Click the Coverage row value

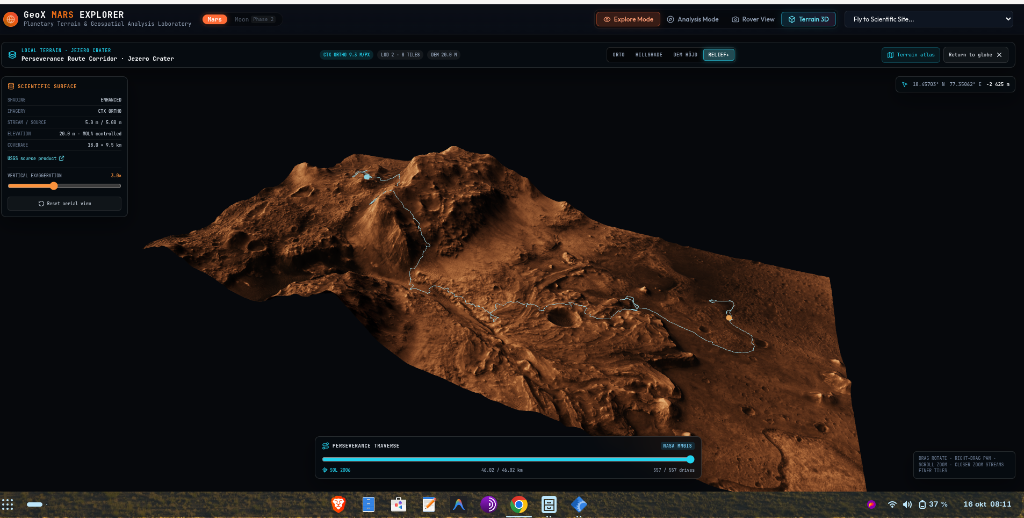pos(104,145)
